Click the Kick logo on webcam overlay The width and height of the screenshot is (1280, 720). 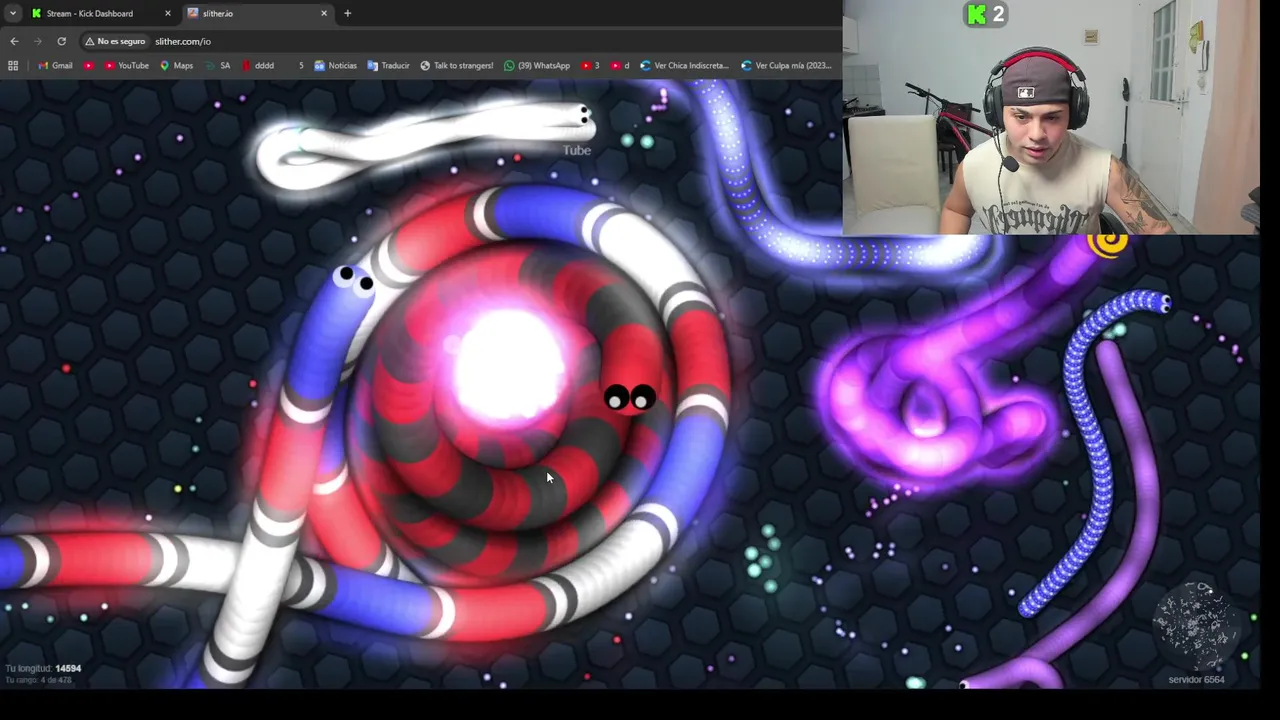point(976,14)
